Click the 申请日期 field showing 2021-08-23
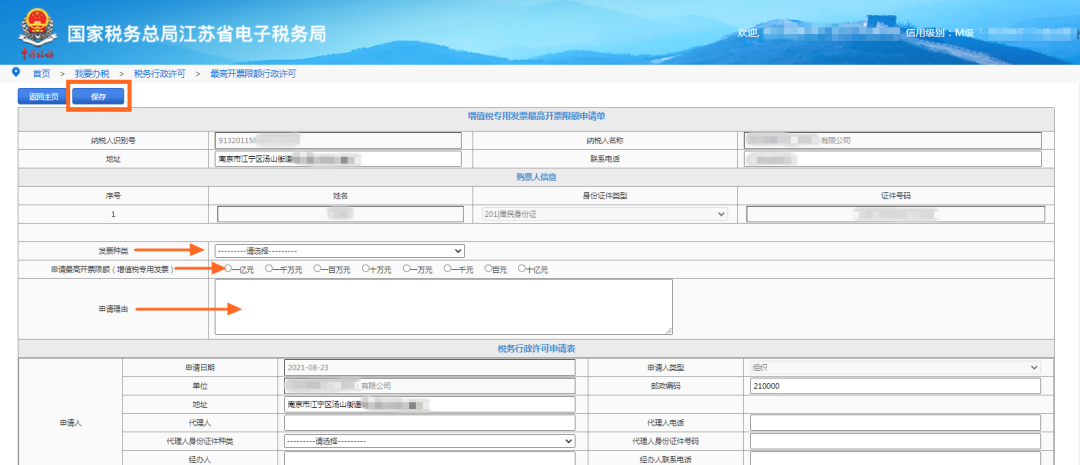The height and width of the screenshot is (465, 1080). point(430,368)
